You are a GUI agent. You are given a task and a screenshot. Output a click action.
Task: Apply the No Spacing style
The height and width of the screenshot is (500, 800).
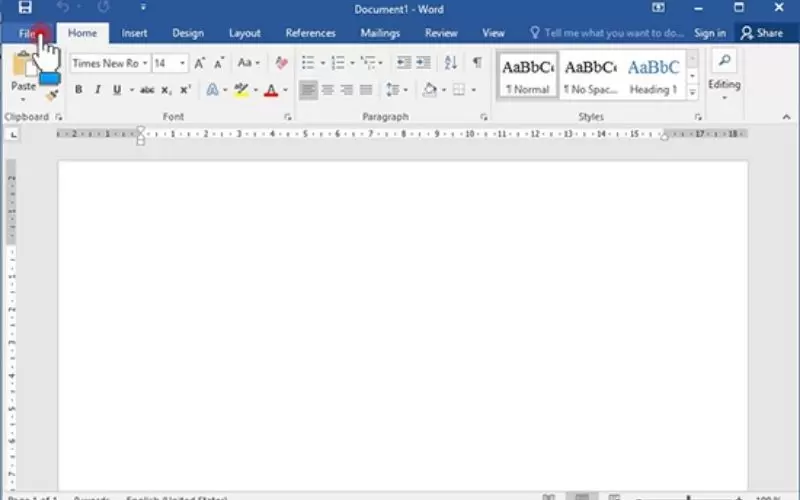pyautogui.click(x=590, y=76)
